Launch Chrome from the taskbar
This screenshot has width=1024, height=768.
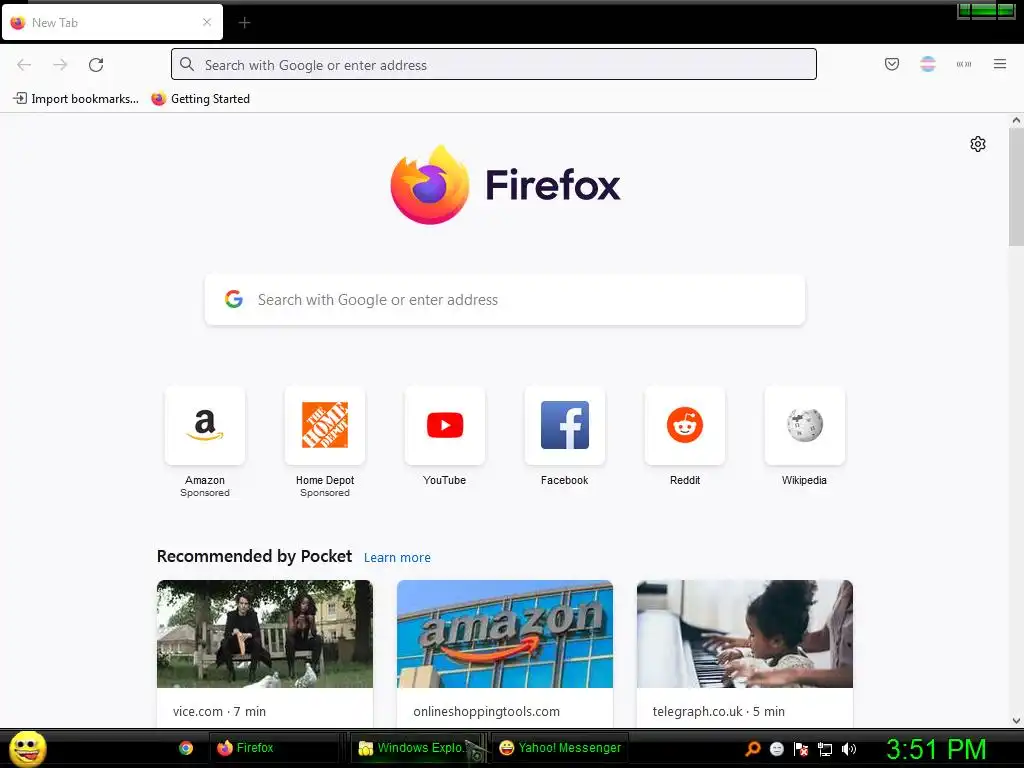(186, 748)
